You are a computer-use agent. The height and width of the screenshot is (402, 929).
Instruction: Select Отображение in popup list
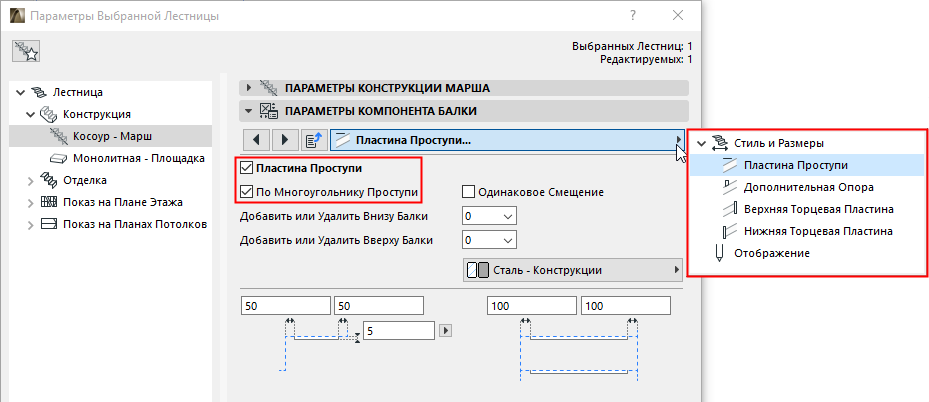771,253
